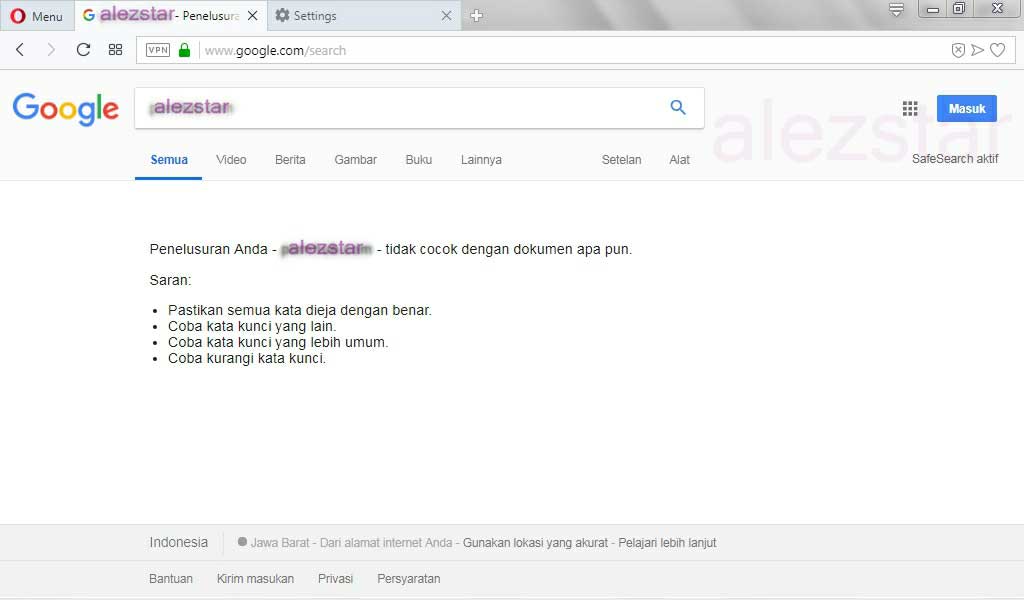Minimize the Opera window
1024x600 pixels.
point(933,9)
